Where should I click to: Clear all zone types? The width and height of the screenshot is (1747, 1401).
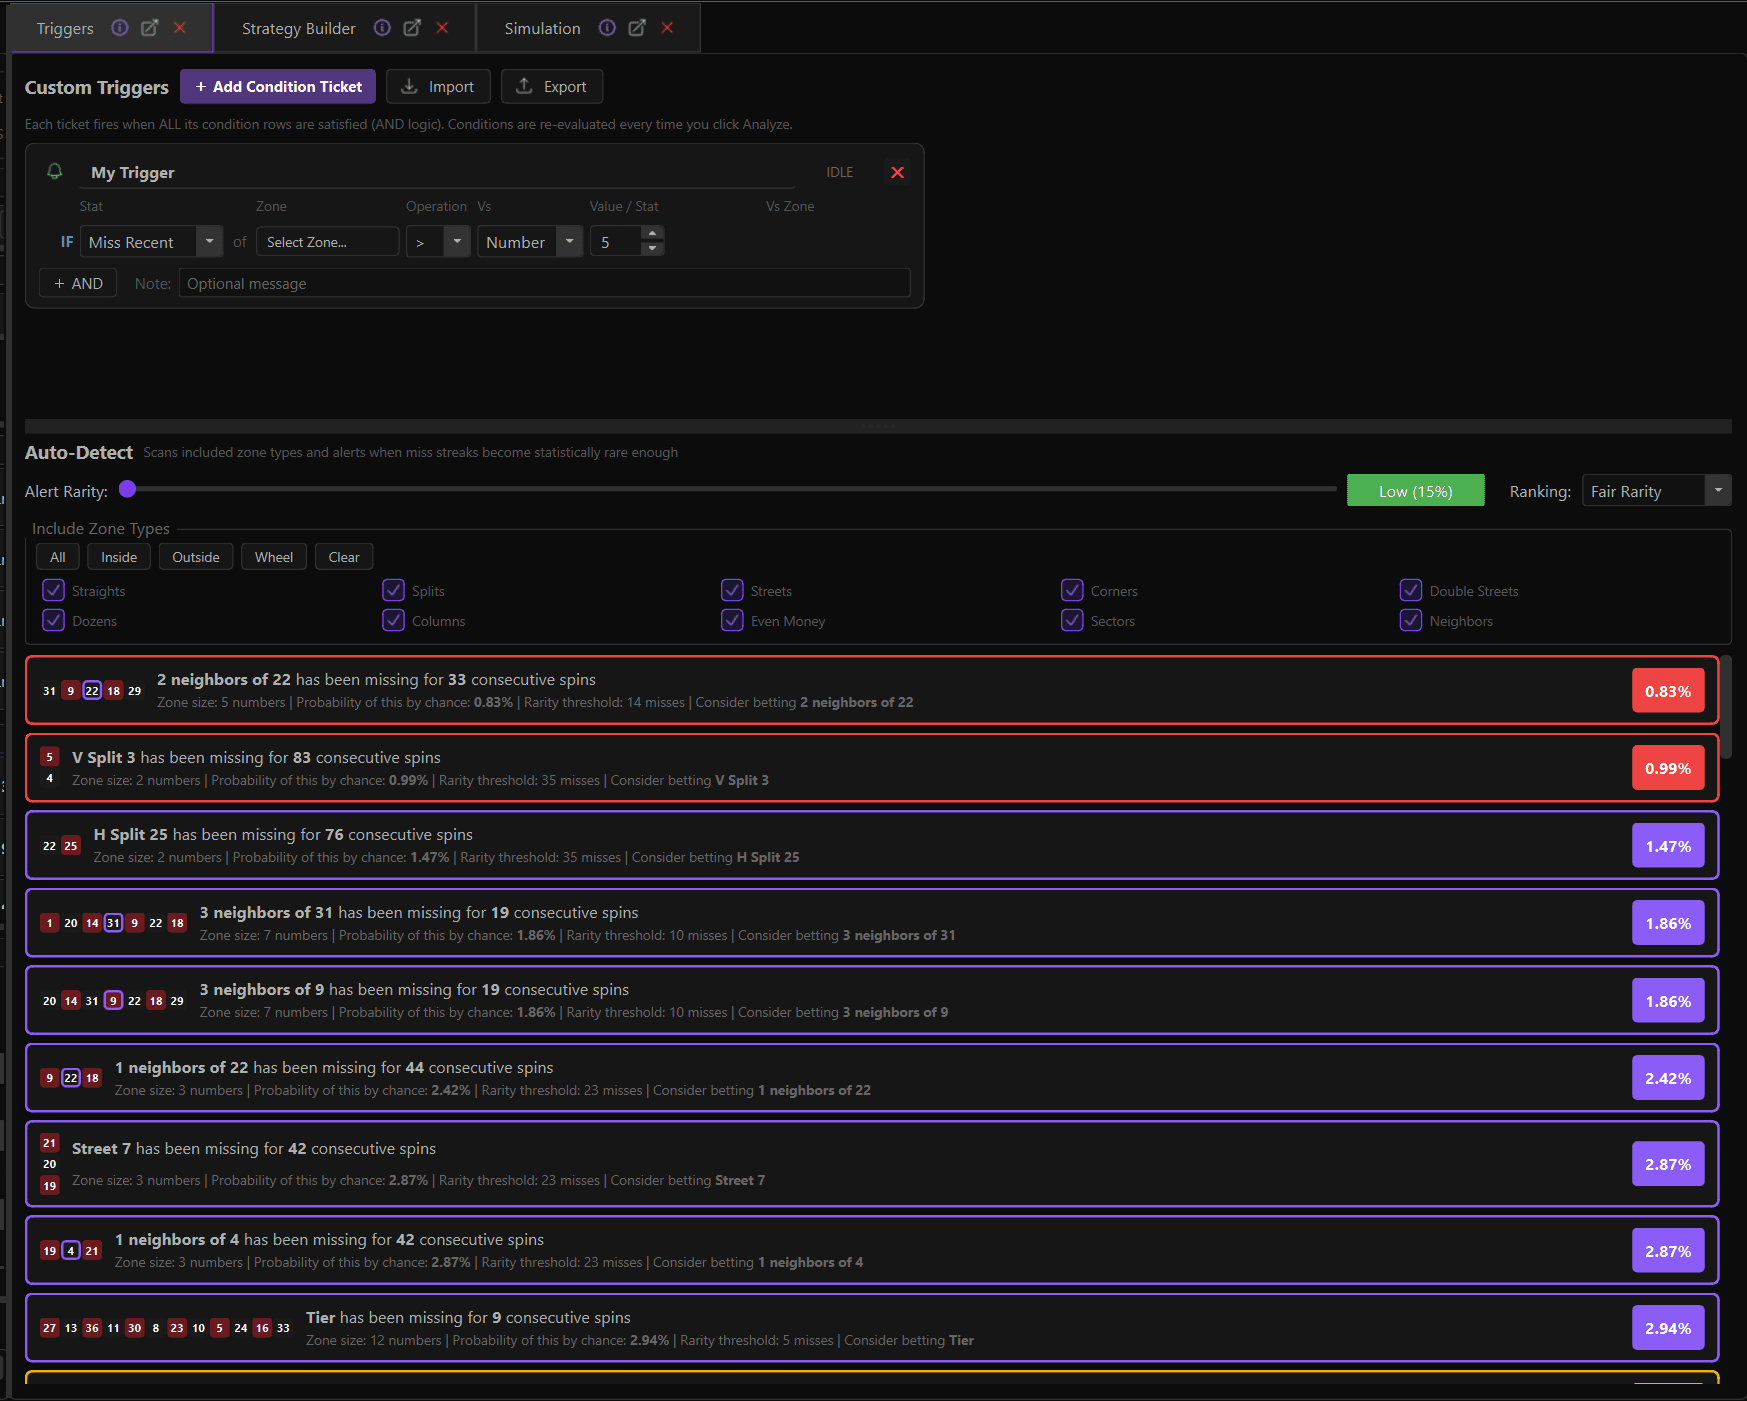pos(344,557)
